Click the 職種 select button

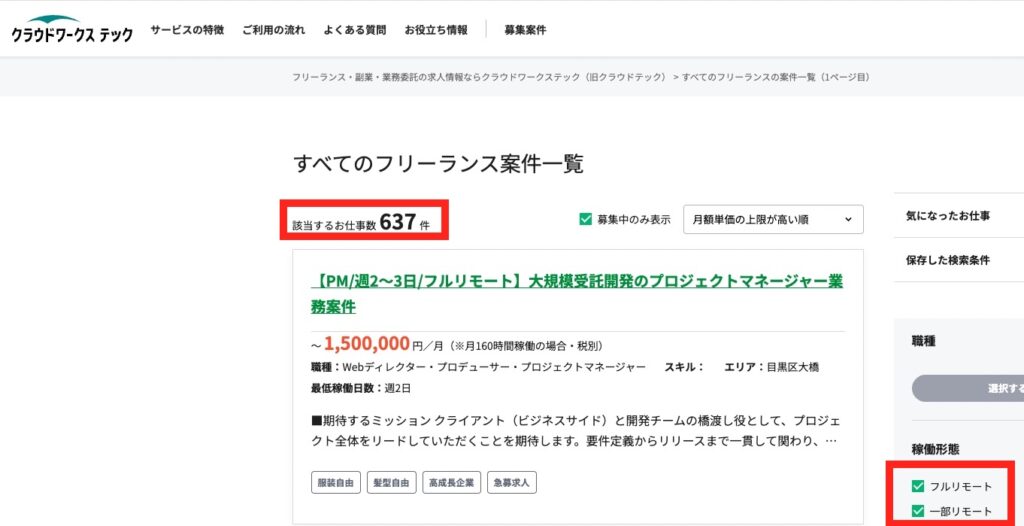click(968, 388)
